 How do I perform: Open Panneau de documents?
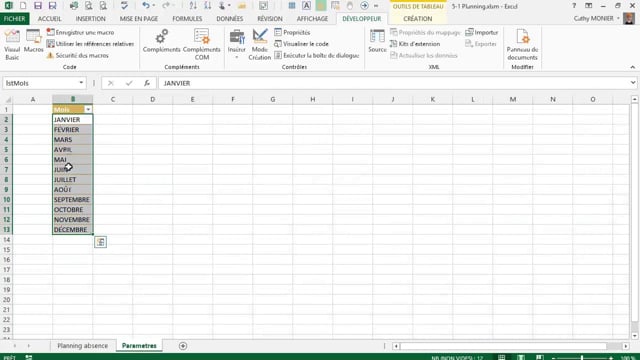pos(522,44)
